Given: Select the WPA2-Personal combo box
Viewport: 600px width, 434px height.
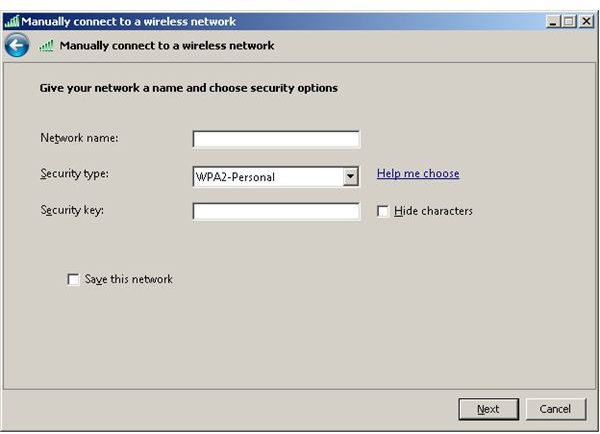Looking at the screenshot, I should coord(276,177).
